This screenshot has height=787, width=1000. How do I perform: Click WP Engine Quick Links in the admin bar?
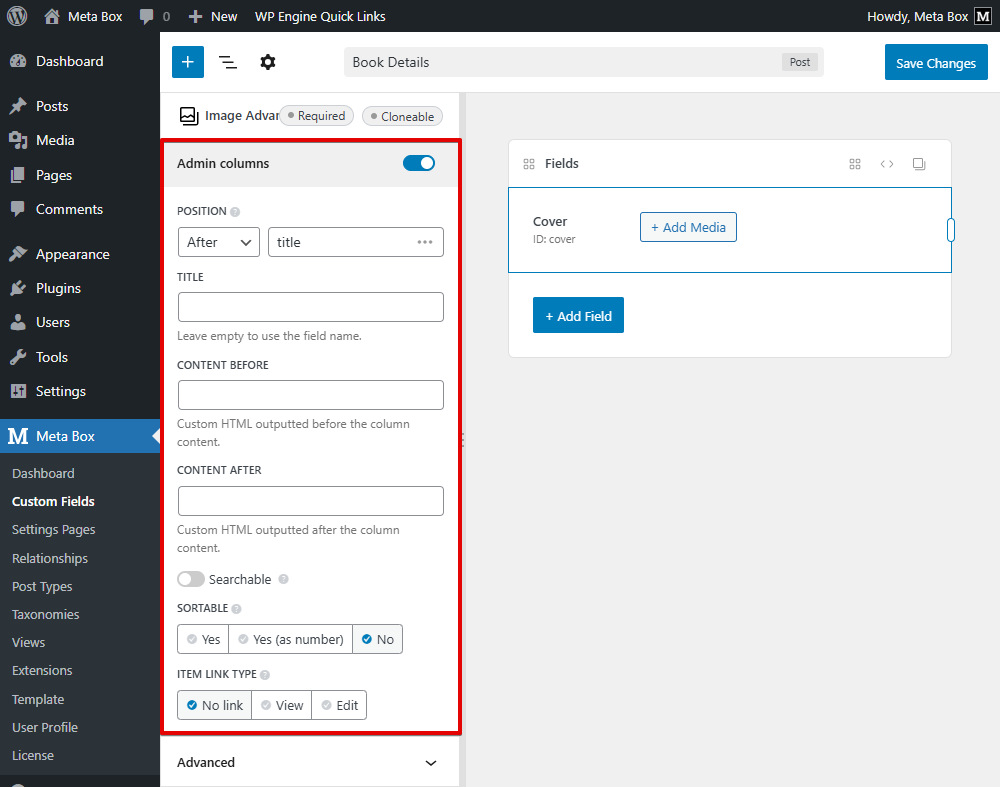pos(320,16)
